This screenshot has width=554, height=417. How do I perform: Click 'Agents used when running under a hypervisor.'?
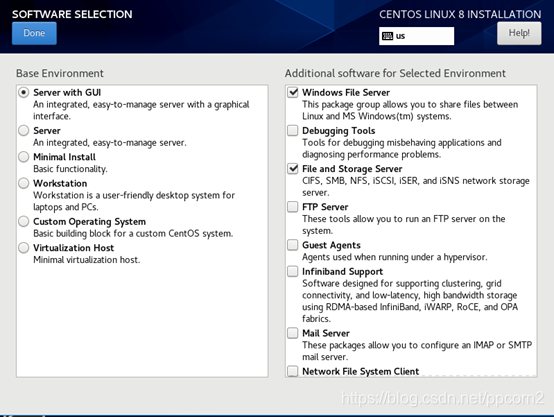[x=394, y=257]
